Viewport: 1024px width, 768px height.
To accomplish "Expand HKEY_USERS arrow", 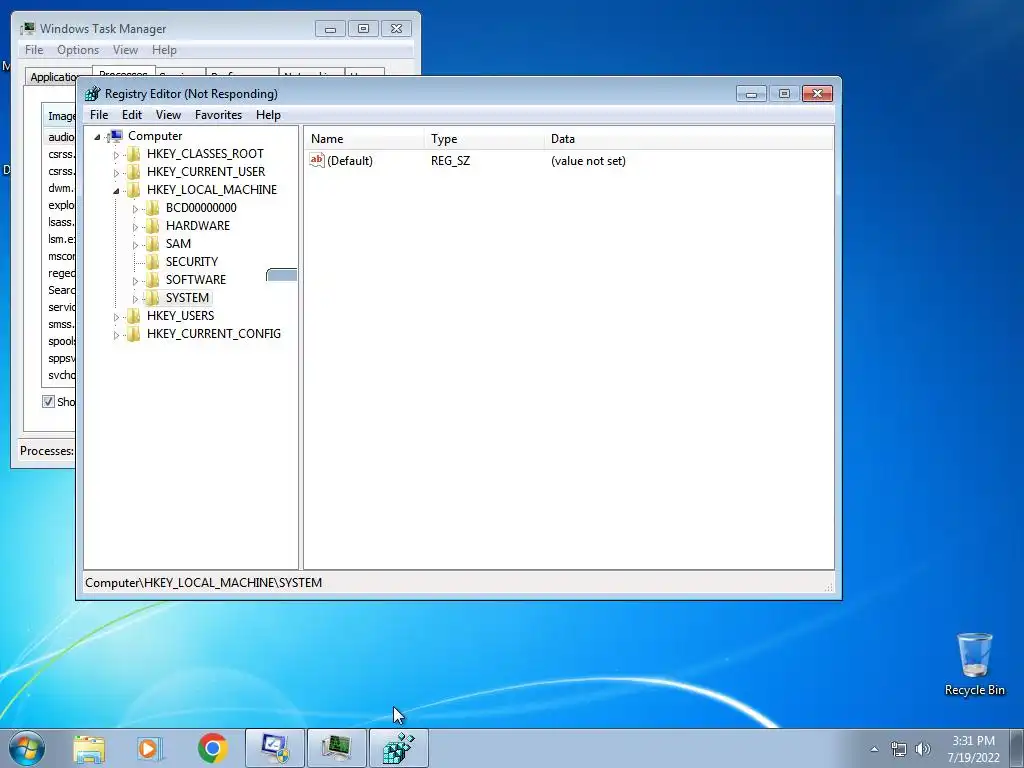I will (x=116, y=317).
